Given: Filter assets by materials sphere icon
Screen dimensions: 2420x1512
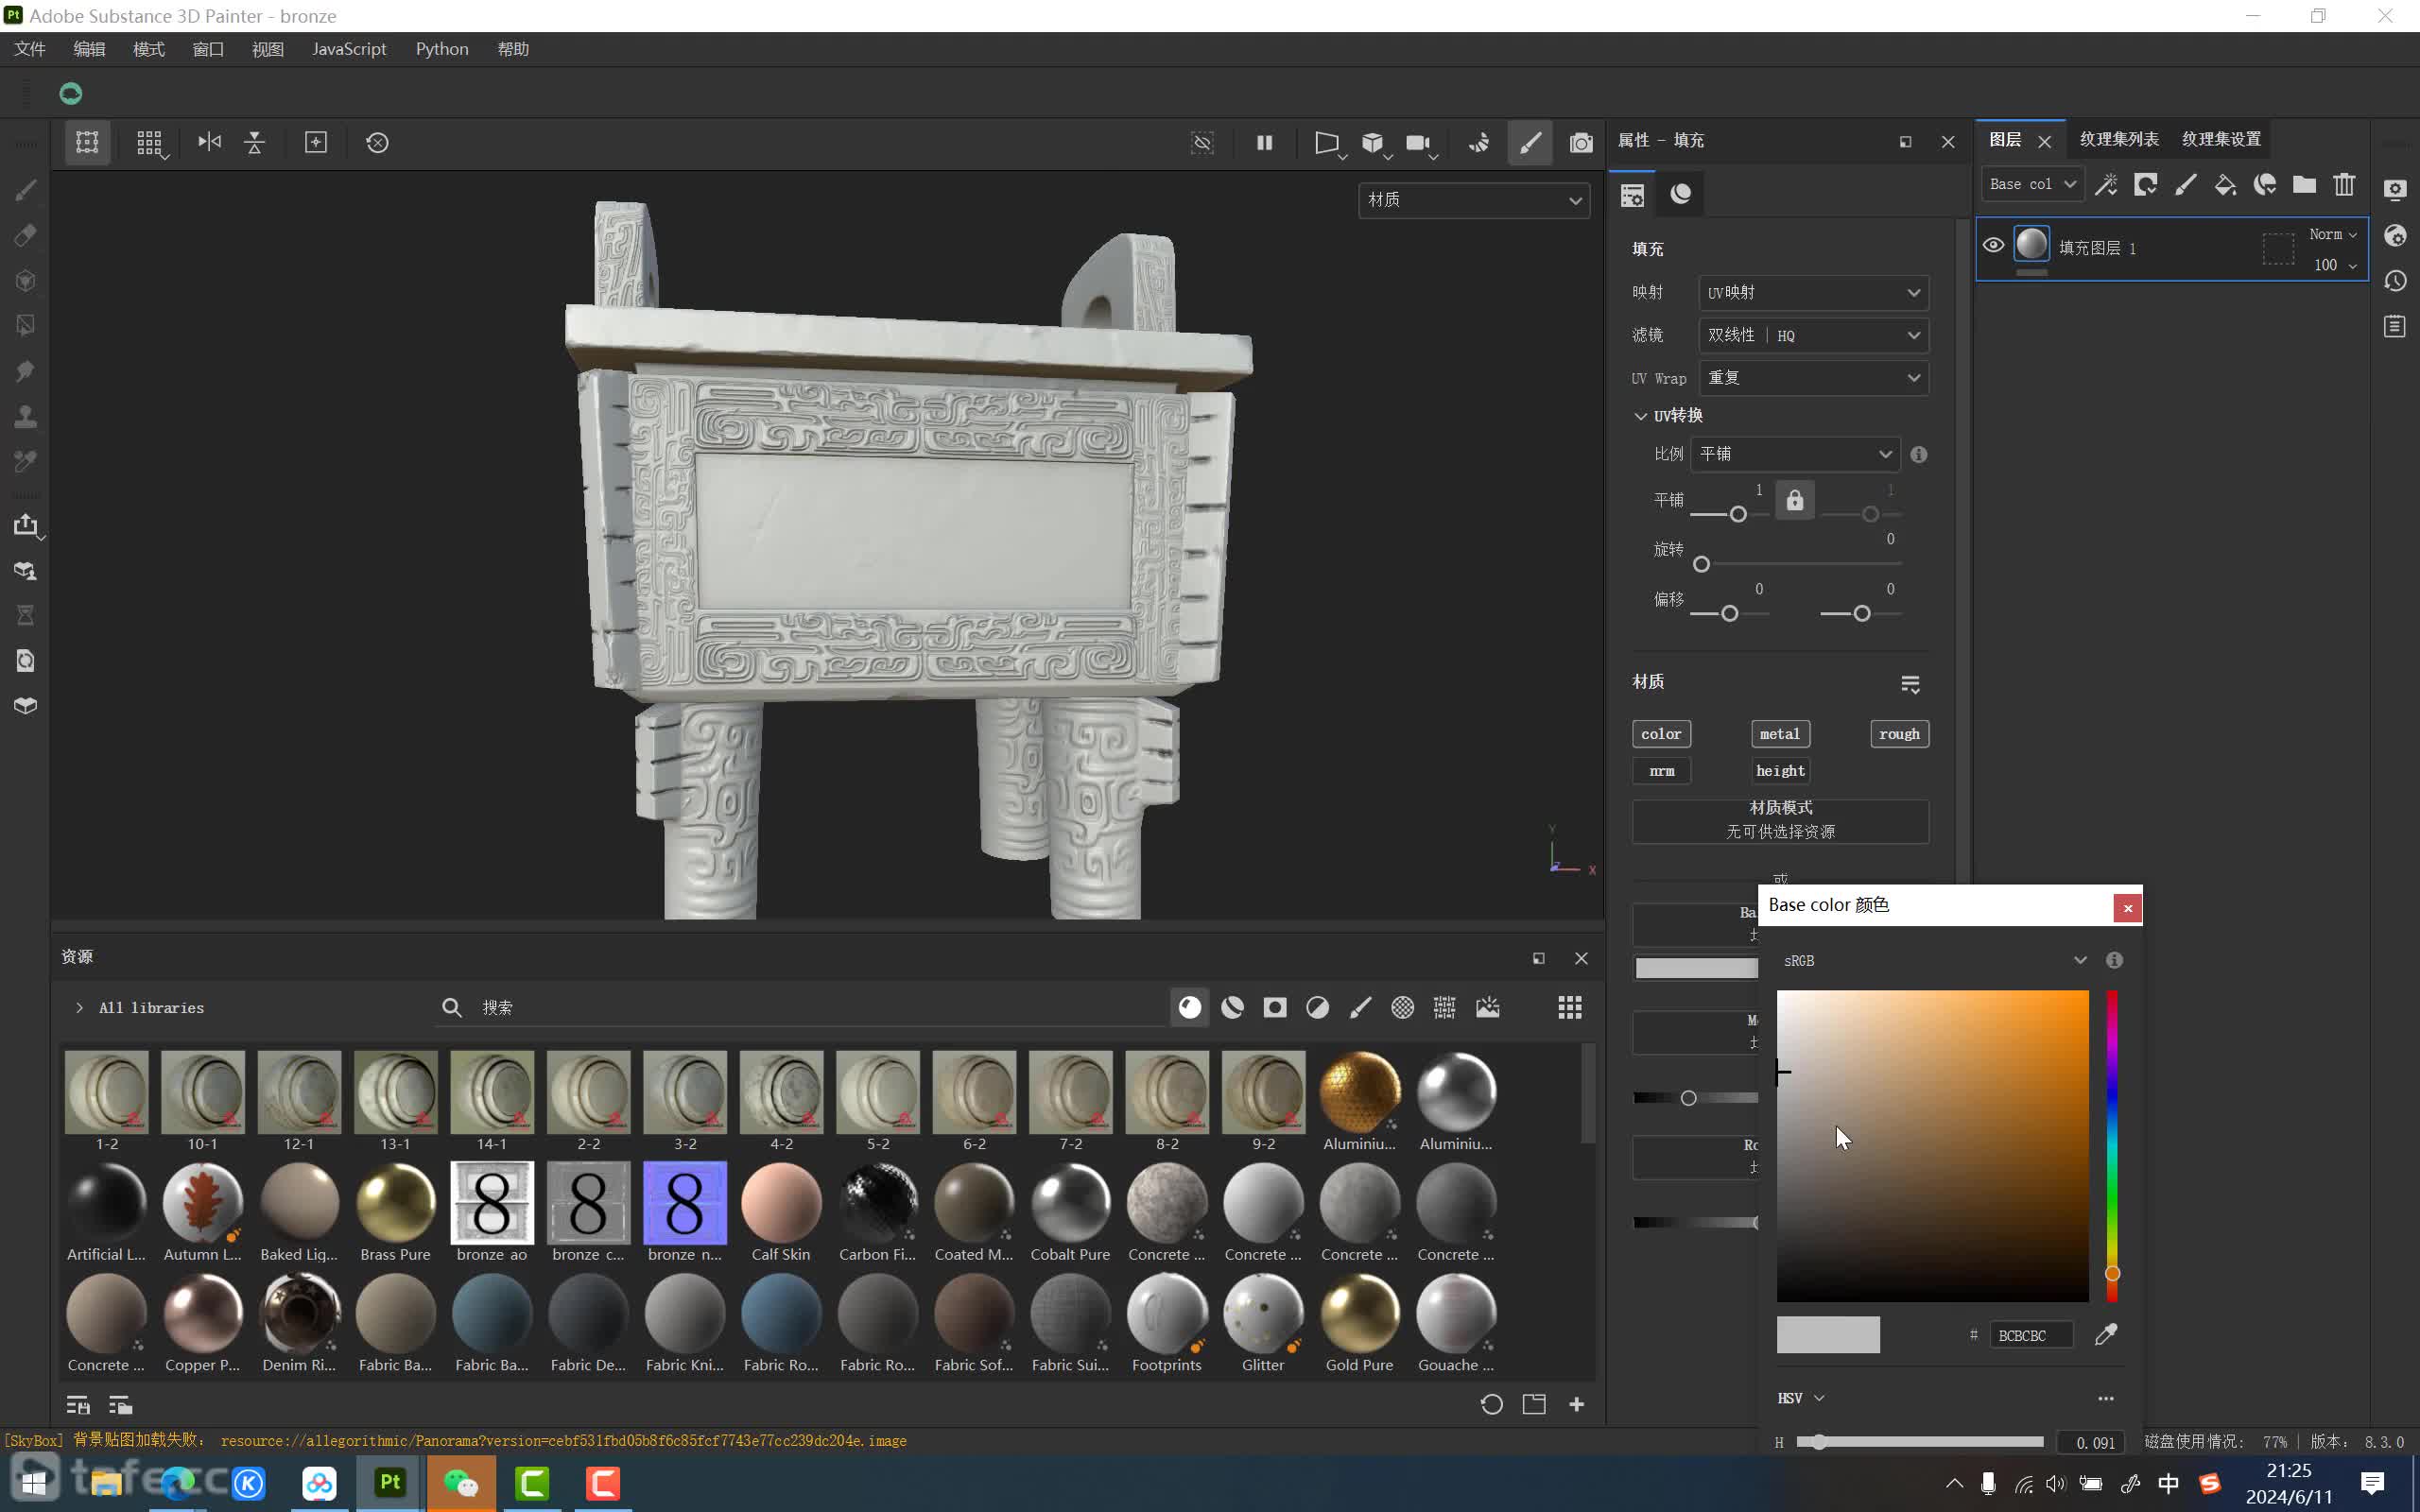Looking at the screenshot, I should pyautogui.click(x=1189, y=1007).
